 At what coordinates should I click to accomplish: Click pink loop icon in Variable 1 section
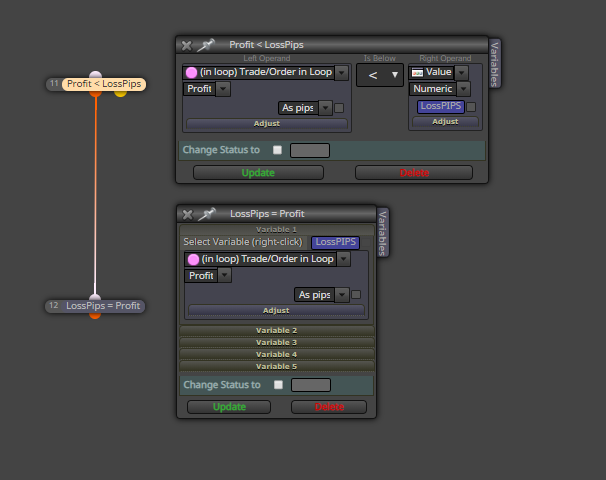click(x=193, y=259)
